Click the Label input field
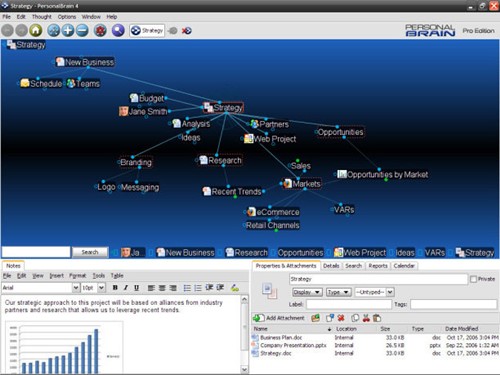The height and width of the screenshot is (375, 500). point(349,304)
